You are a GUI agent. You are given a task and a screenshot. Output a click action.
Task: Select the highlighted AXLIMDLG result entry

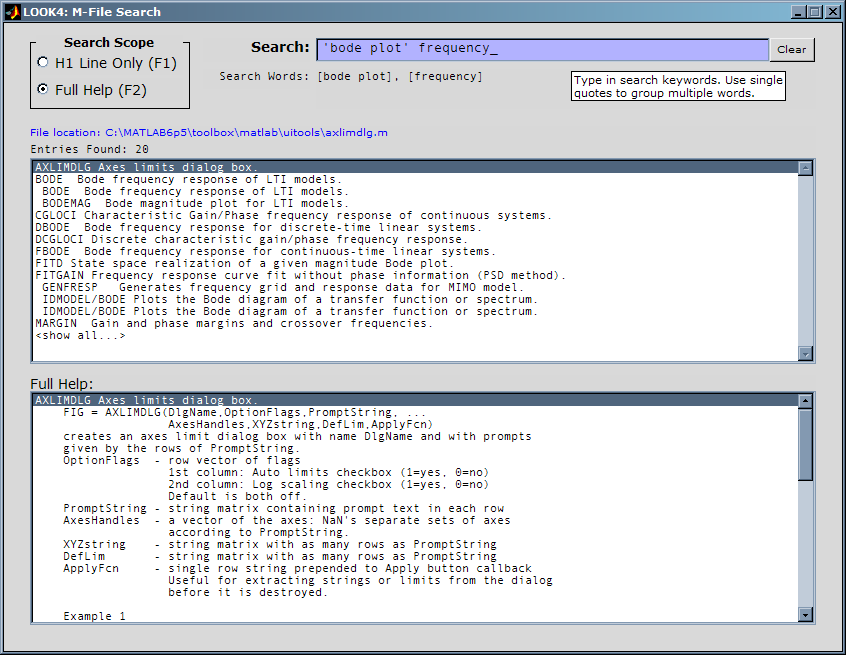pos(415,167)
